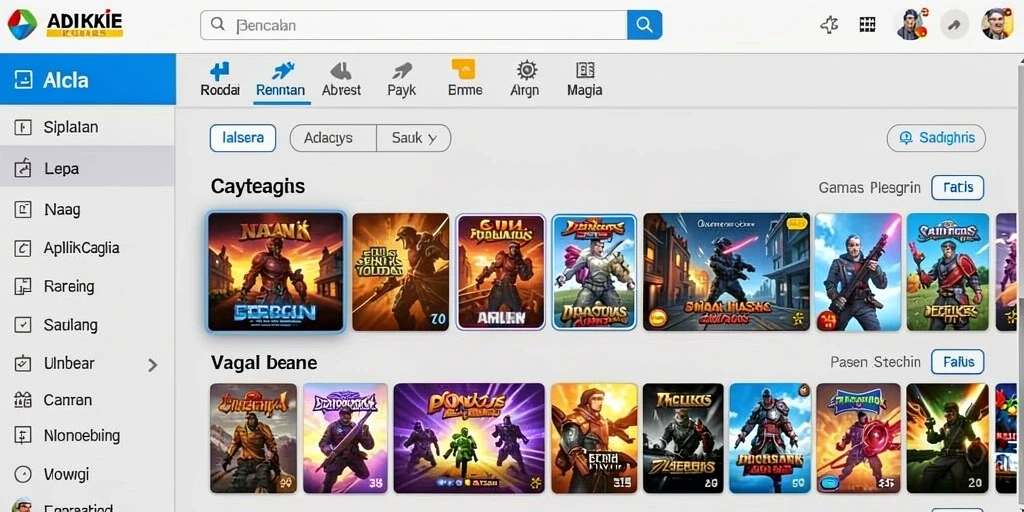The width and height of the screenshot is (1024, 512).
Task: Click the Abrest toolbar icon
Action: tap(341, 71)
